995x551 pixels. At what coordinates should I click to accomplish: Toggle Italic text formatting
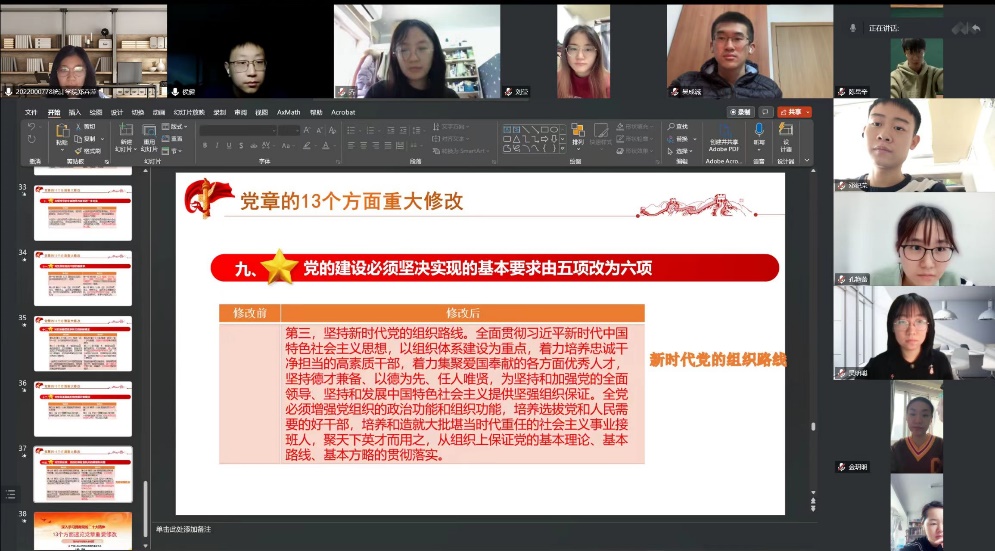tap(217, 145)
